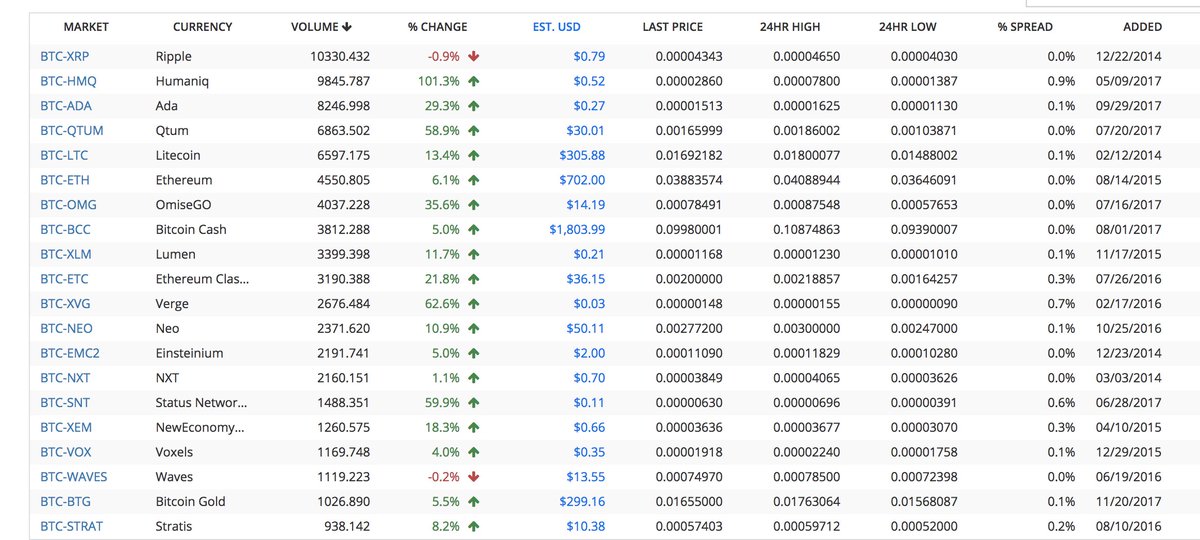Open the BTC-BCC market link
This screenshot has height=540, width=1200.
coord(66,229)
